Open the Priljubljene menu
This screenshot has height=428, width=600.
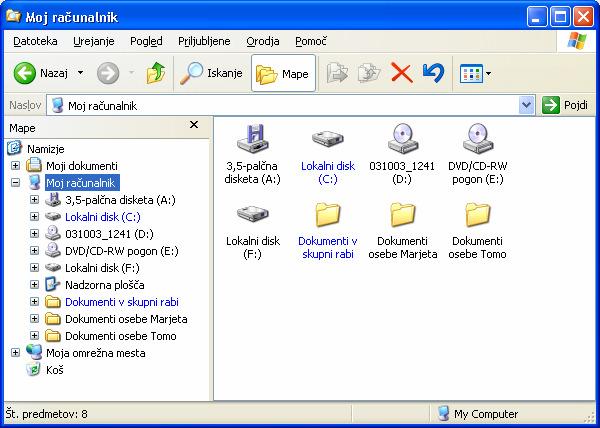204,41
